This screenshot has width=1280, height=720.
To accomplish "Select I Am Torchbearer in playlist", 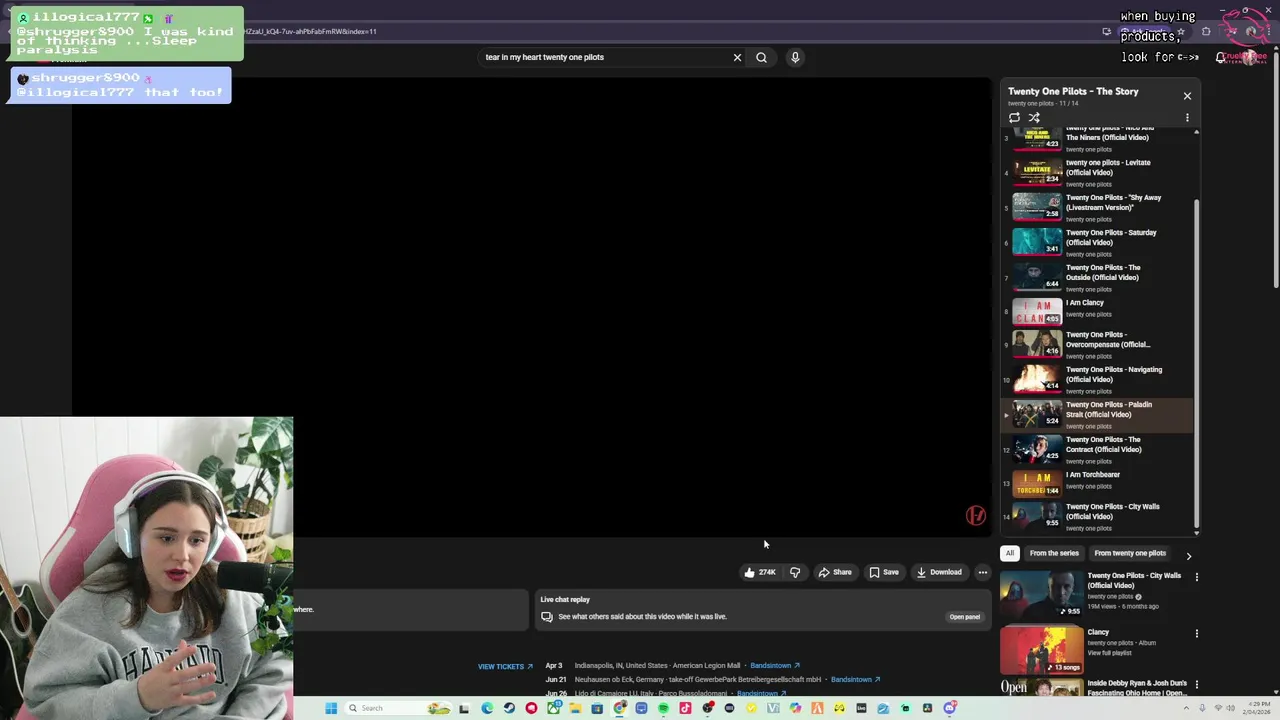I will [x=1098, y=483].
